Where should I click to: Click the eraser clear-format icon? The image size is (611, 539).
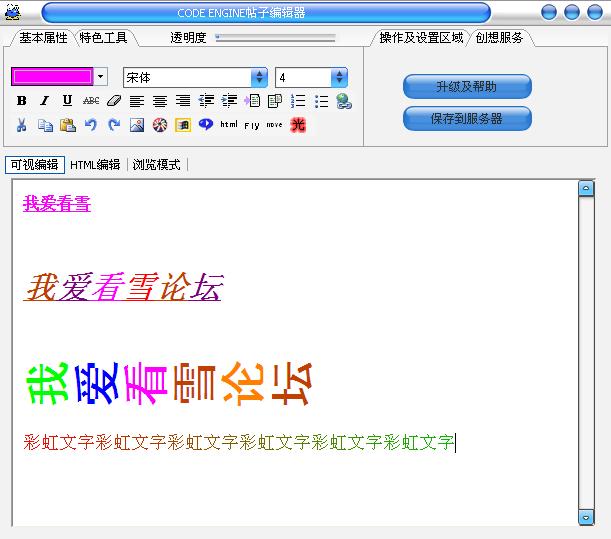click(x=114, y=101)
